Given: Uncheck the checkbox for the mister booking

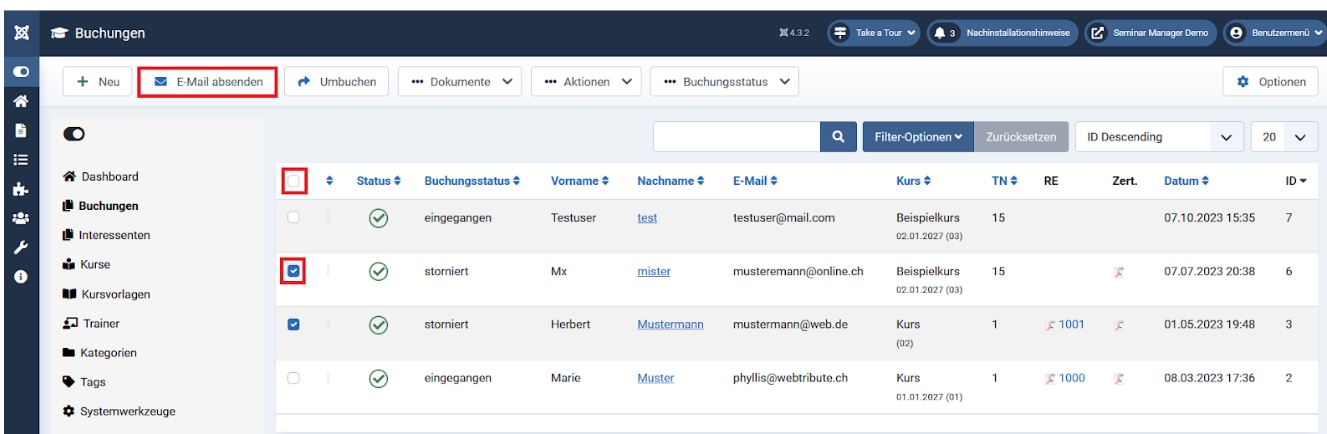Looking at the screenshot, I should point(294,271).
